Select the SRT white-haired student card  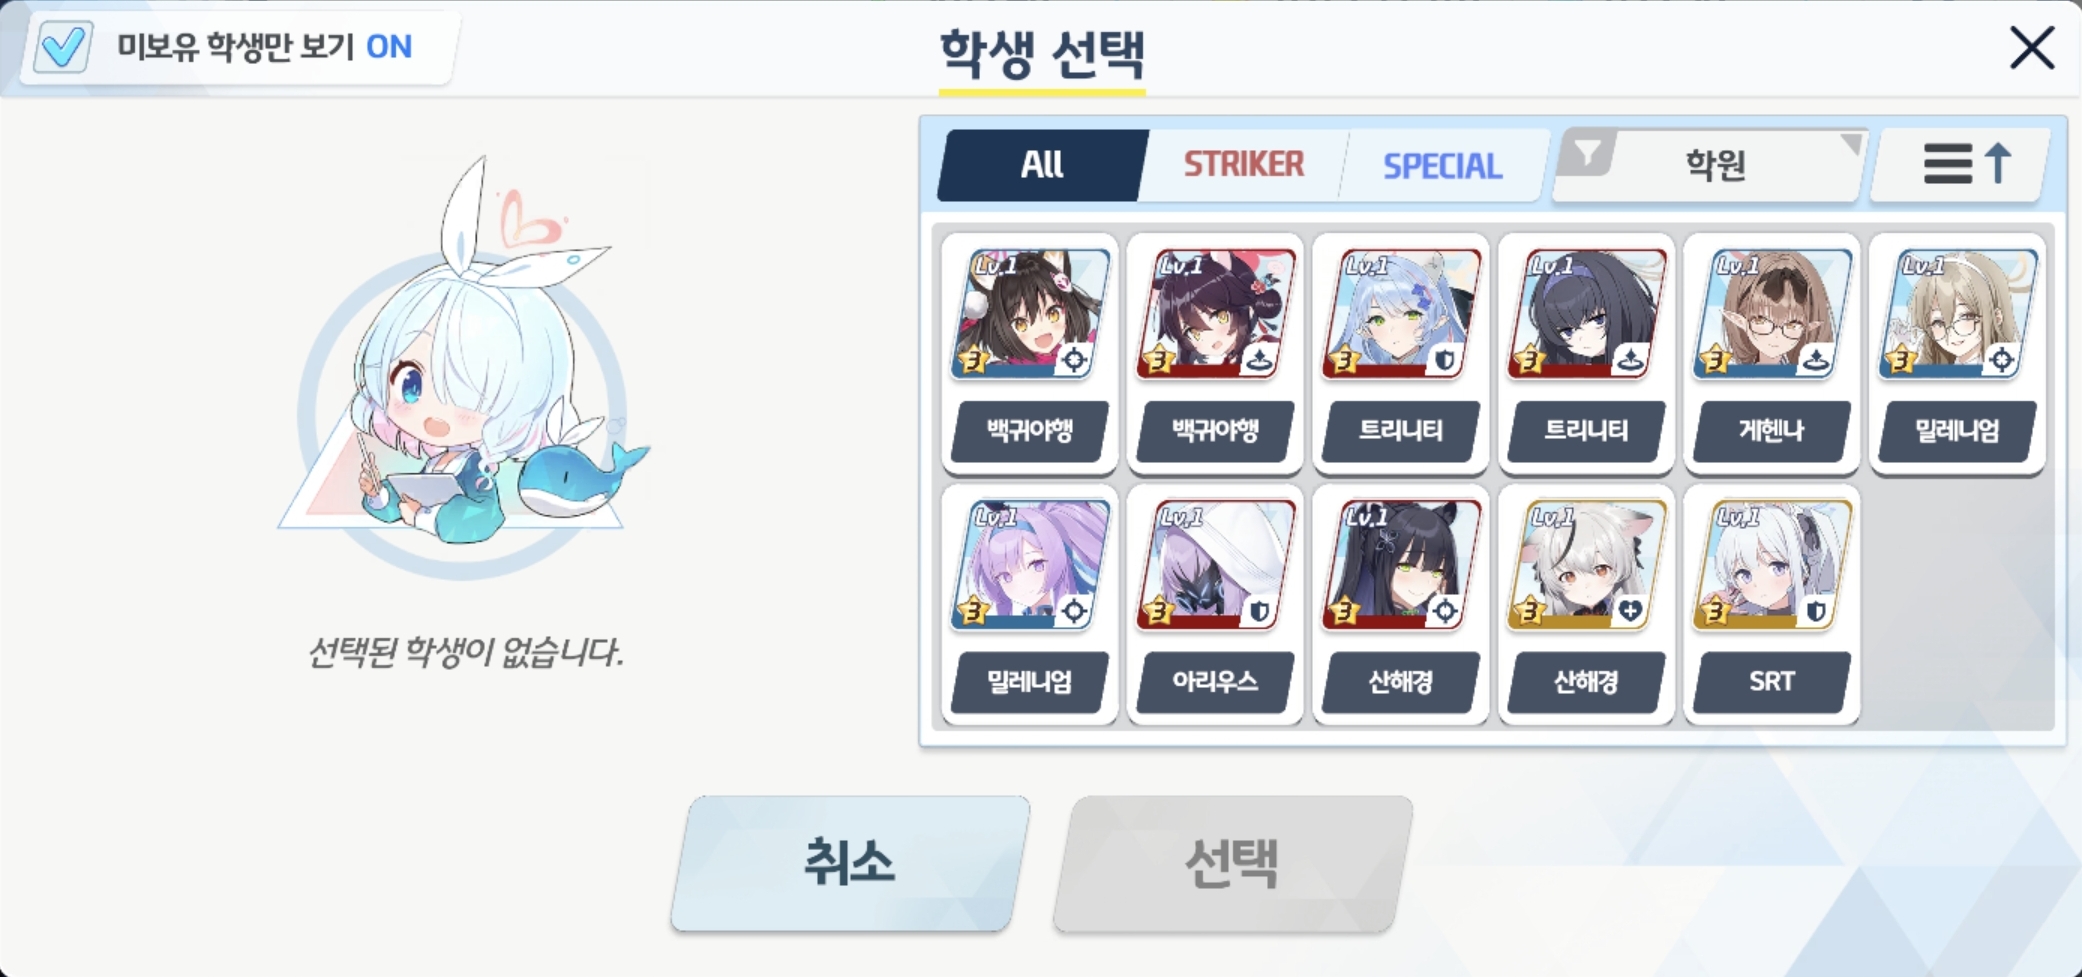pos(1772,605)
